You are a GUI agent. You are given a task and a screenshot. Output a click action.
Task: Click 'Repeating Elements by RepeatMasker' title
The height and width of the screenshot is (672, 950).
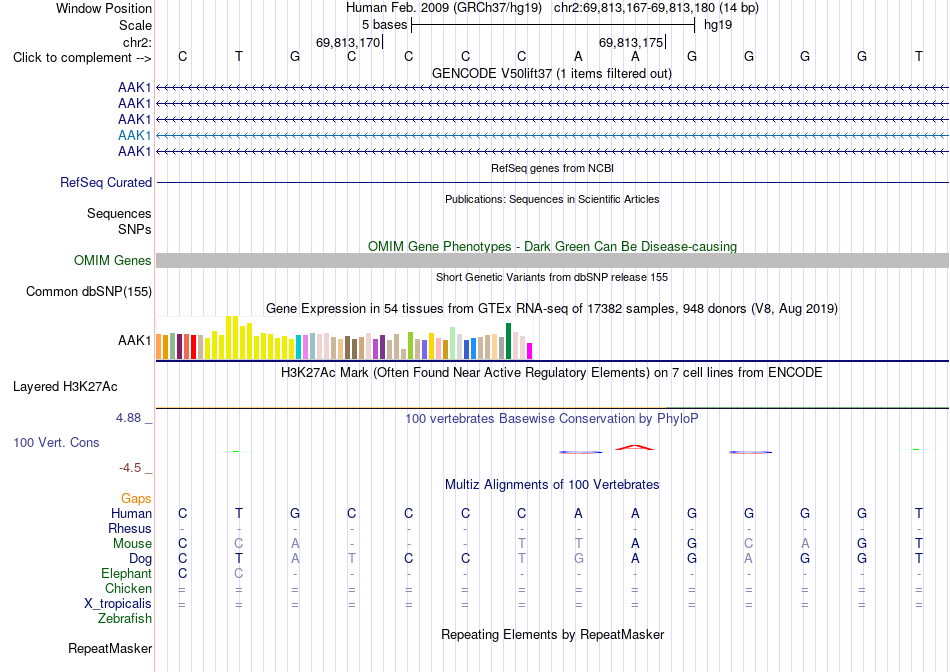552,634
